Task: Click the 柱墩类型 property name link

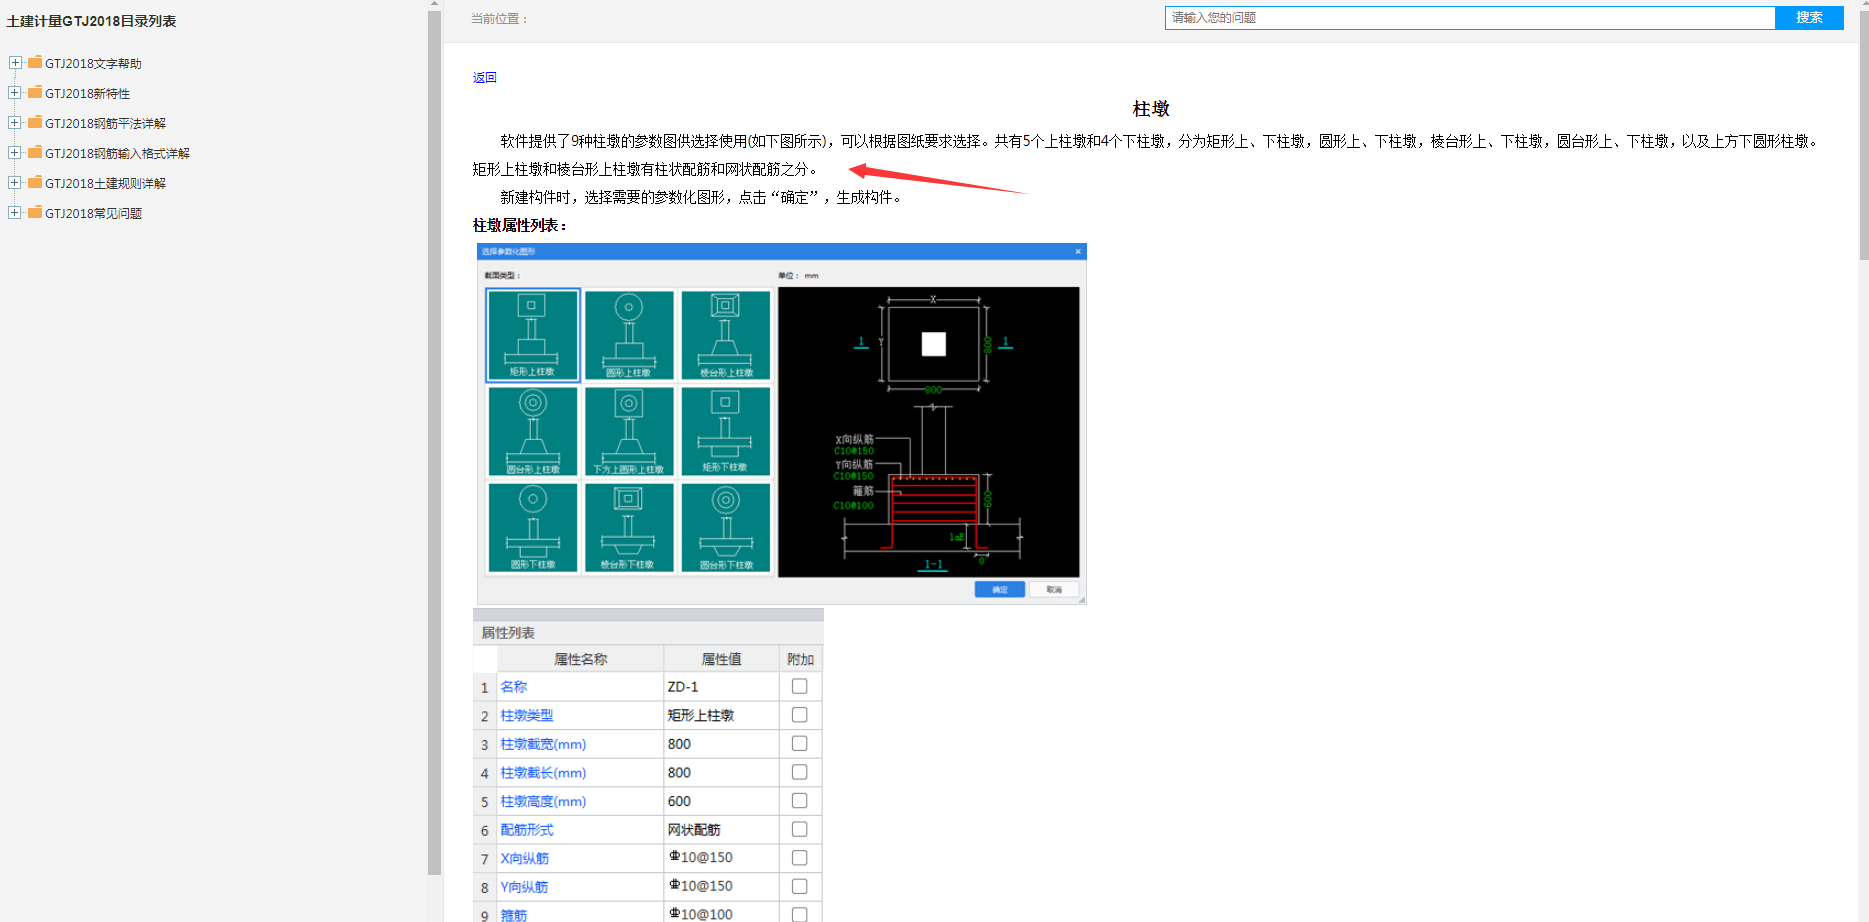Action: [x=527, y=716]
